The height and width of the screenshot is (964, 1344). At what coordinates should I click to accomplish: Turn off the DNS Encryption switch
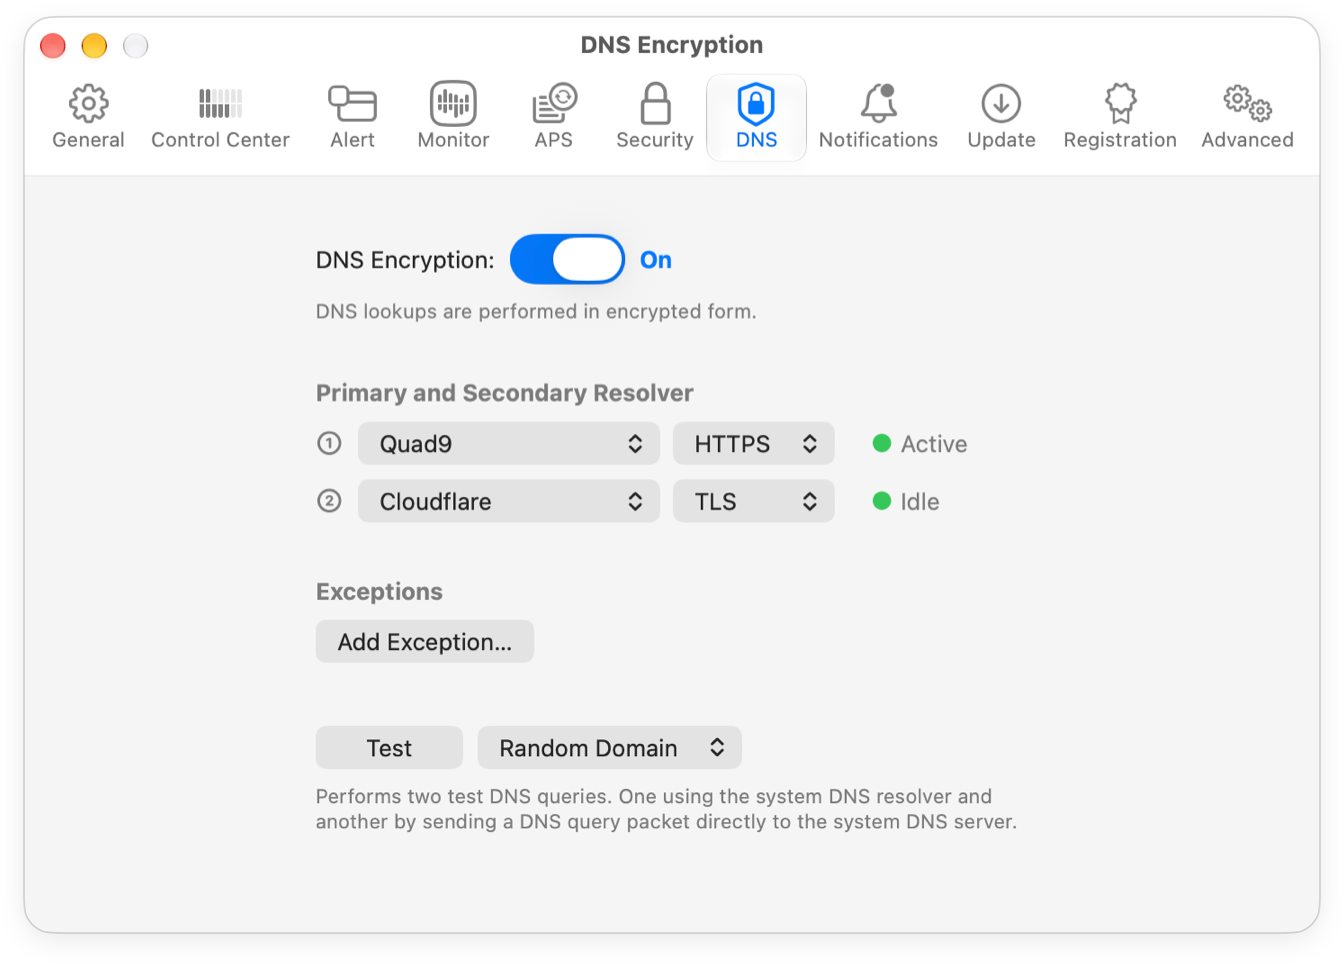[567, 260]
